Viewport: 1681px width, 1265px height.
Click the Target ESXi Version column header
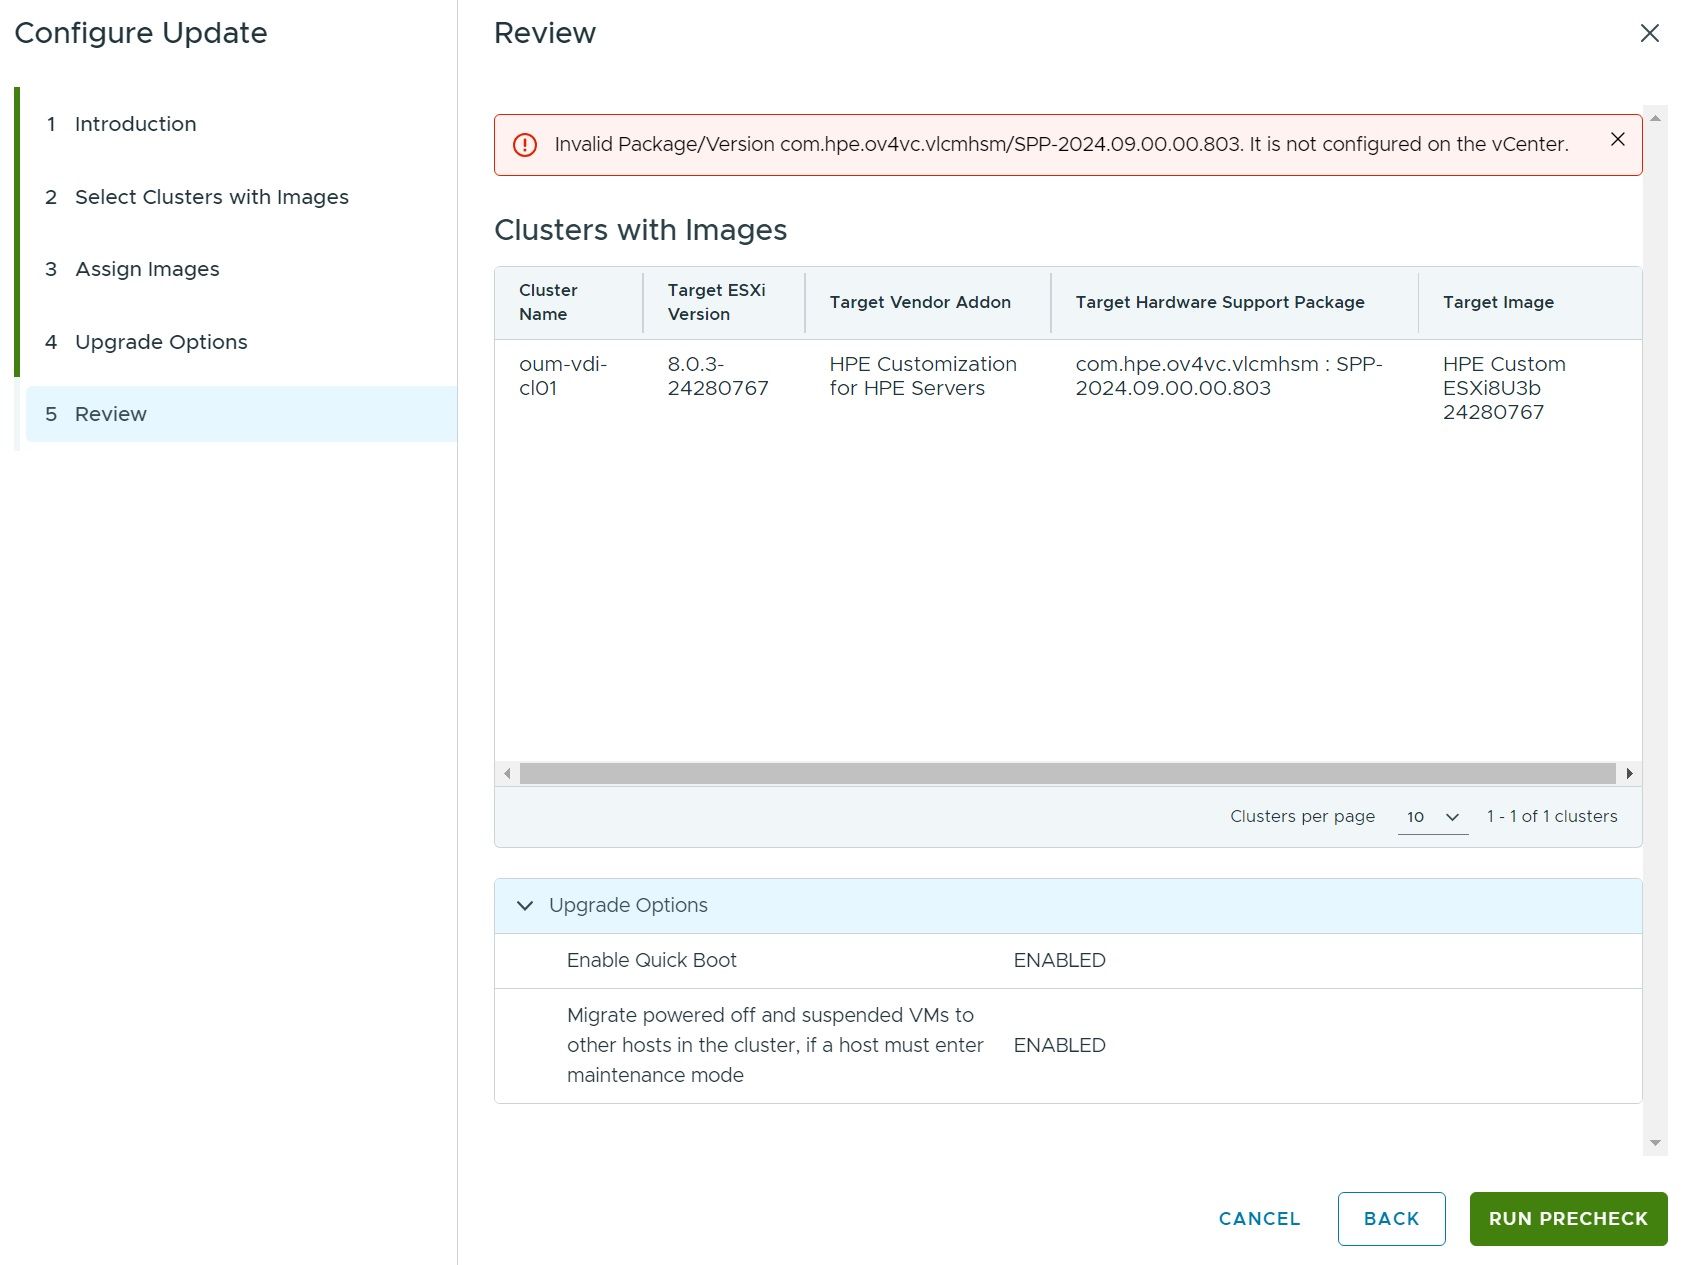click(x=724, y=302)
